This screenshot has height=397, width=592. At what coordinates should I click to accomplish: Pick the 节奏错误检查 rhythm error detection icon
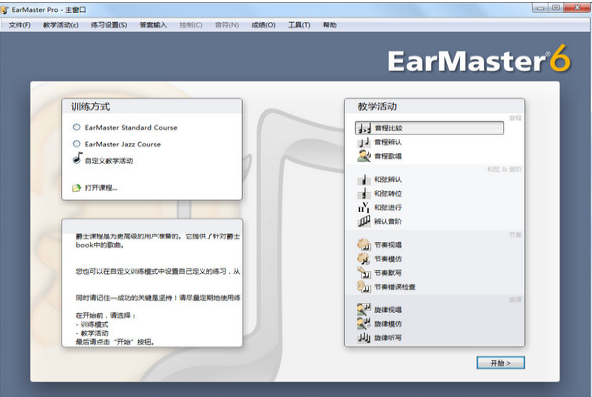[x=364, y=287]
